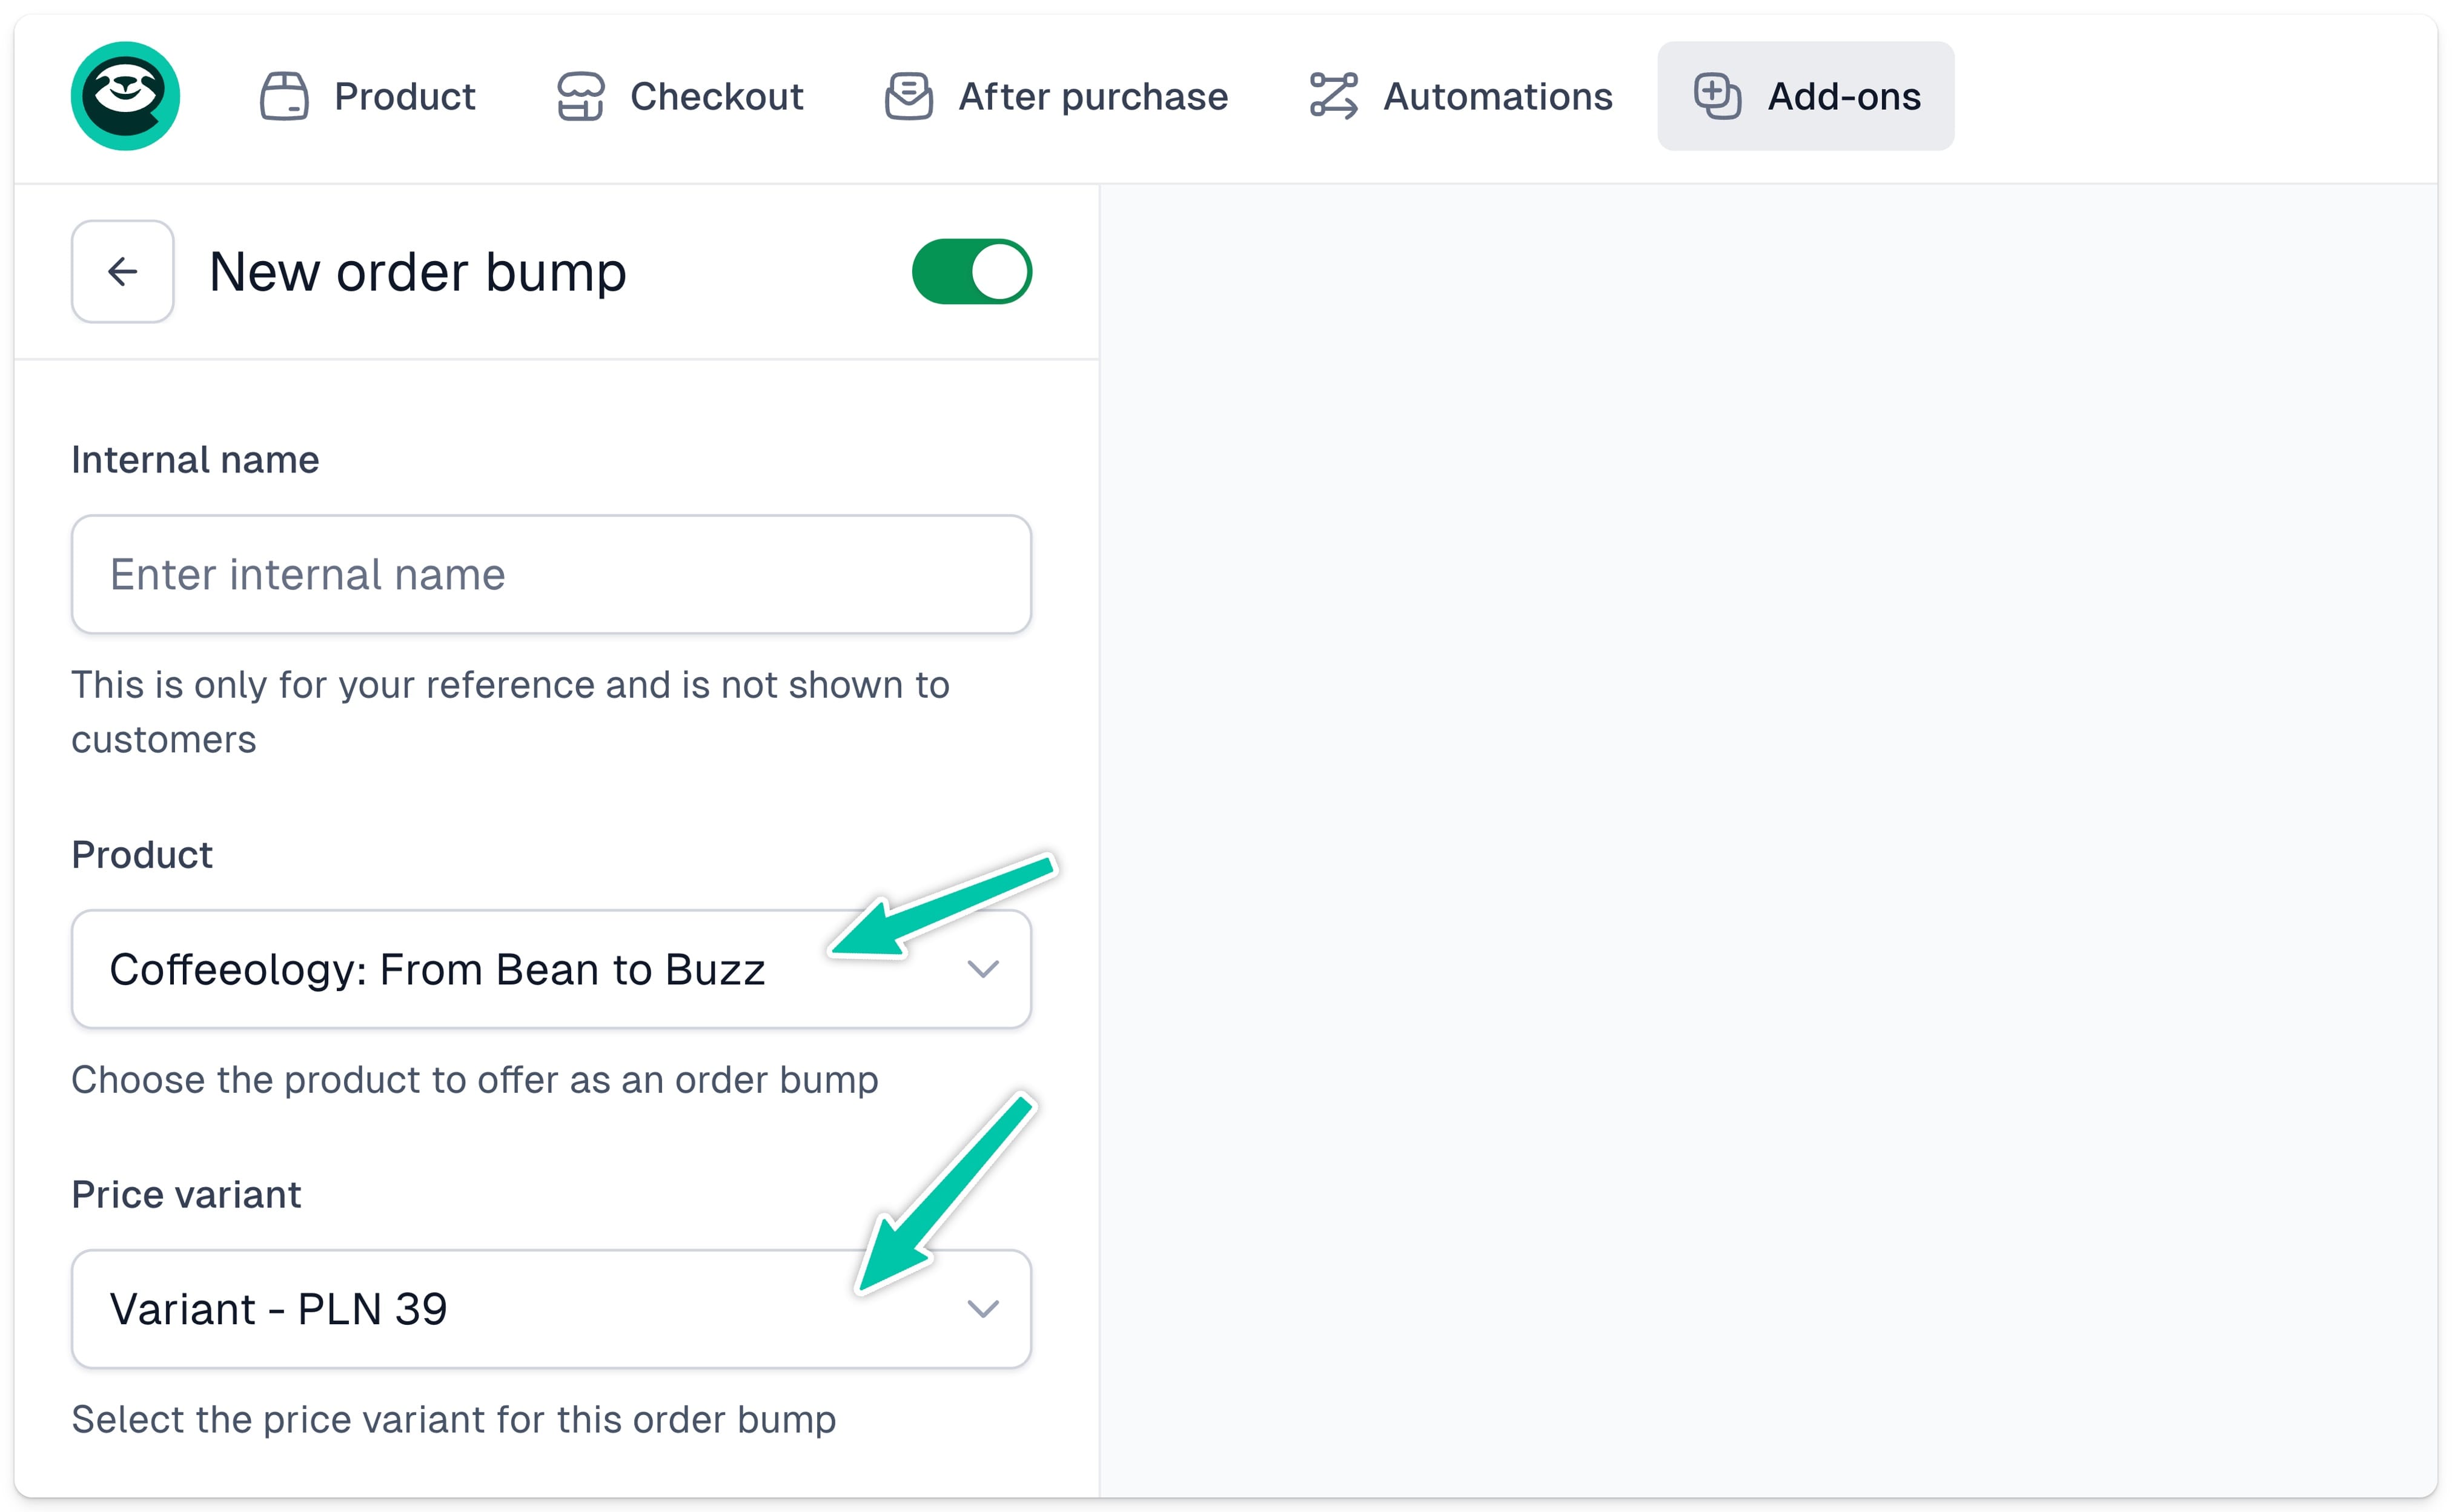The width and height of the screenshot is (2452, 1512).
Task: Click the After purchase envelope icon
Action: pyautogui.click(x=908, y=96)
